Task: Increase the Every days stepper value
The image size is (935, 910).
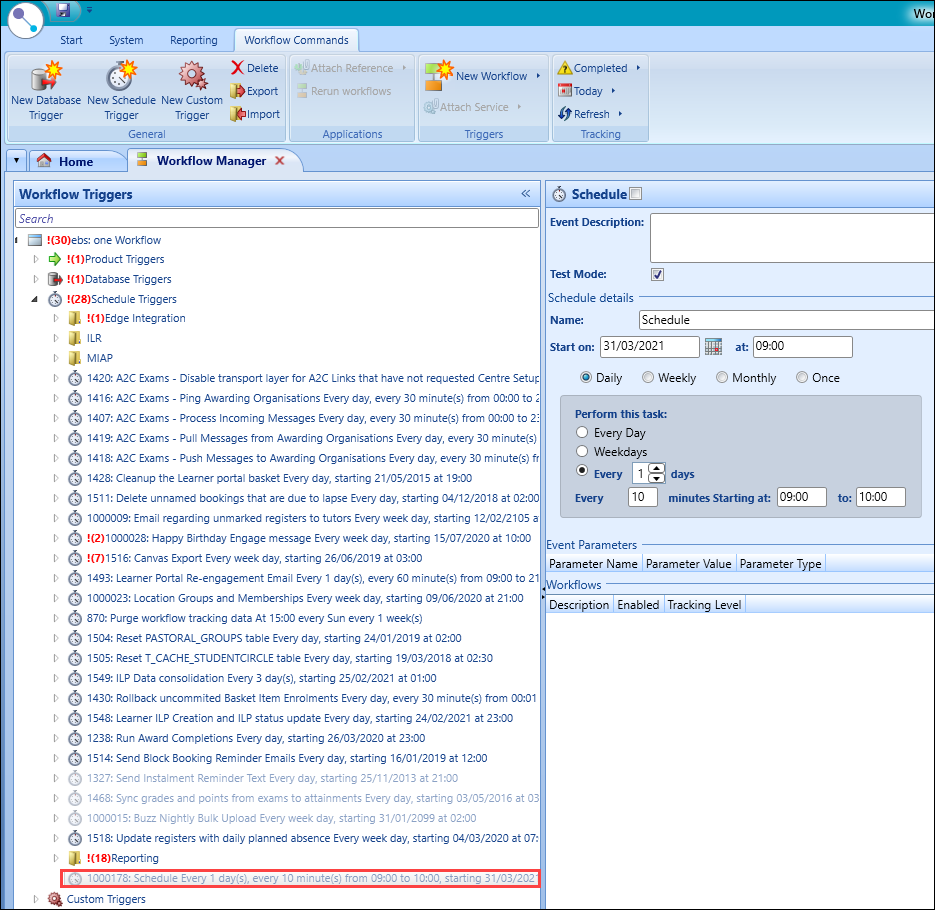Action: [x=657, y=469]
